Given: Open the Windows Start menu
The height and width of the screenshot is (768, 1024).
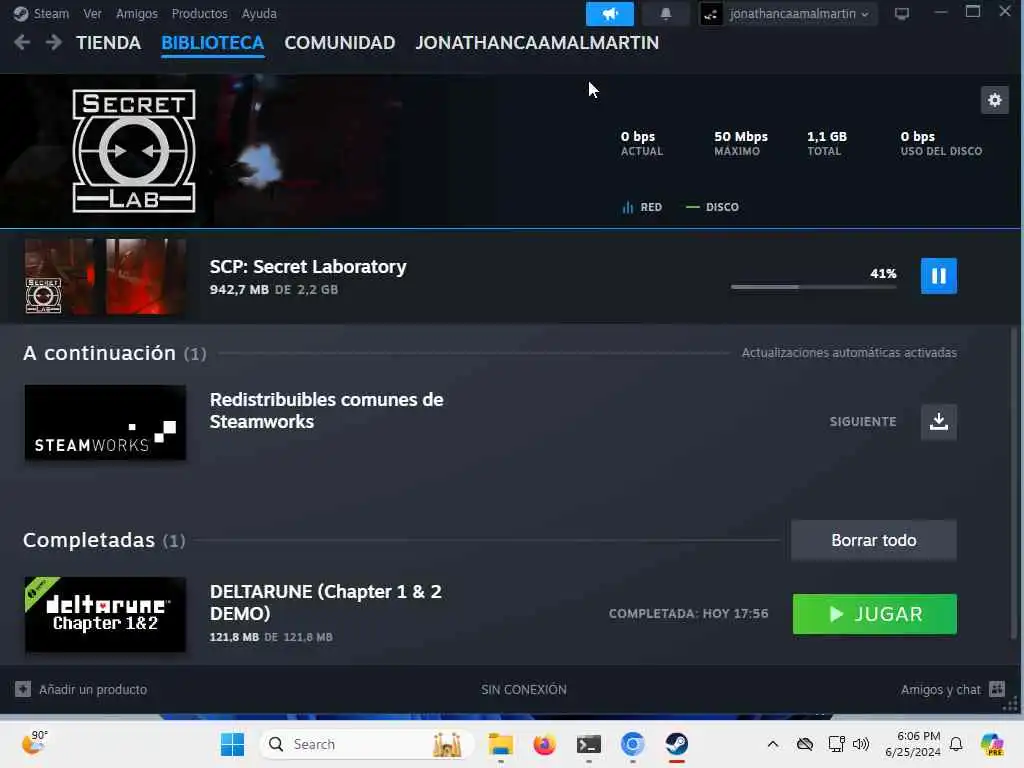Looking at the screenshot, I should pyautogui.click(x=232, y=744).
